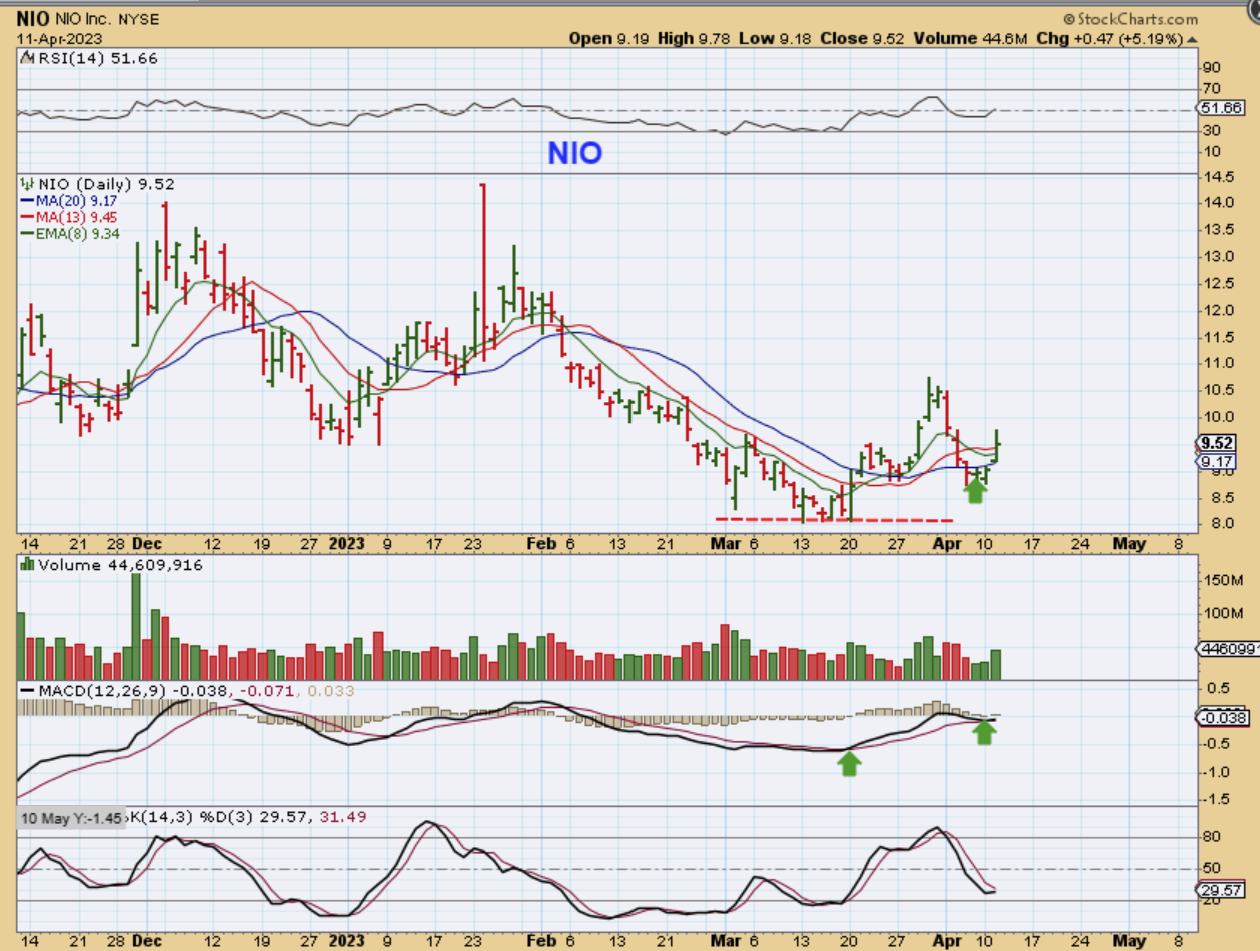Click the 'Close 9.52' header value
This screenshot has height=951, width=1260.
(864, 38)
